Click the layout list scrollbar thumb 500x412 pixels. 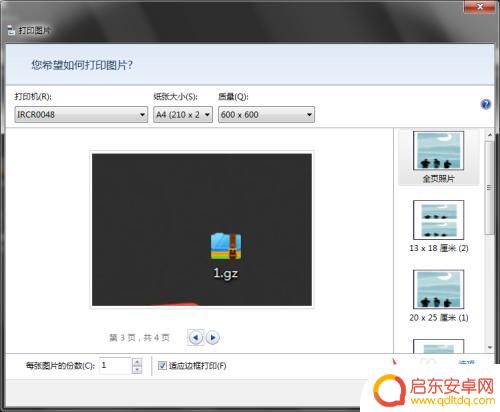point(490,188)
